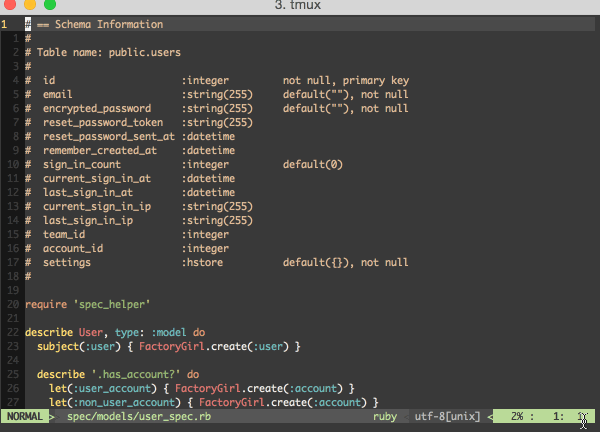Viewport: 600px width, 432px height.
Task: Click 'reset_password_token' column name
Action: [103, 122]
